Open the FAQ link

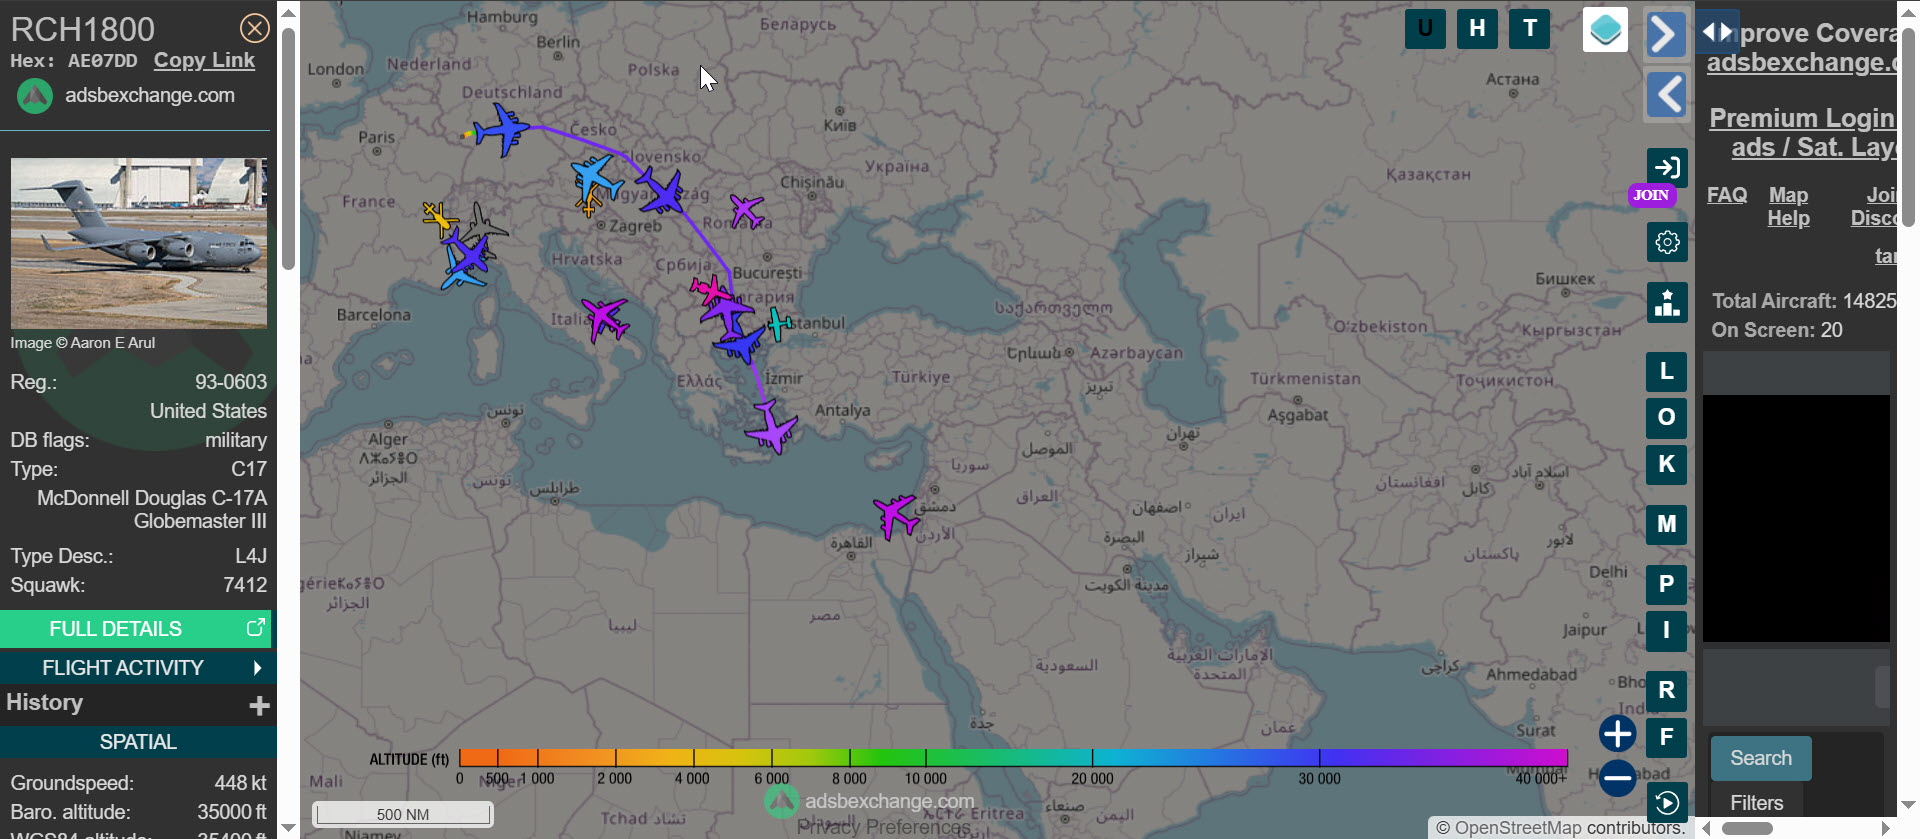coord(1727,195)
